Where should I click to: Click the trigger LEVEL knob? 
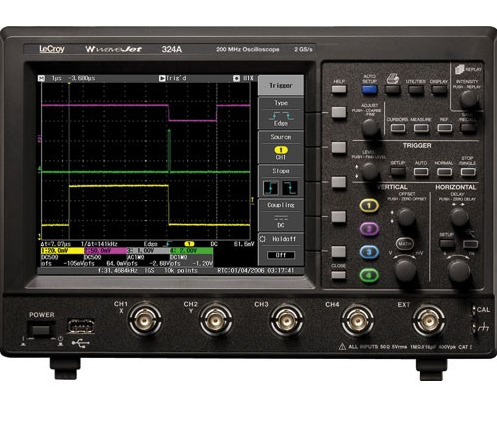point(370,171)
